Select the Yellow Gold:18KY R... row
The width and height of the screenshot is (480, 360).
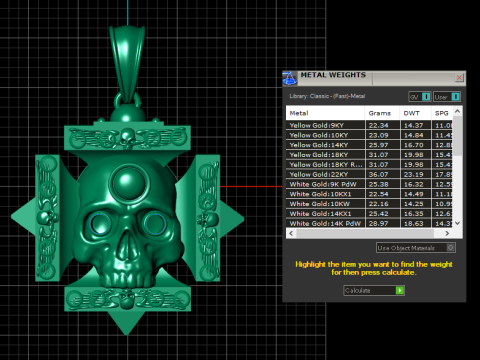369,164
